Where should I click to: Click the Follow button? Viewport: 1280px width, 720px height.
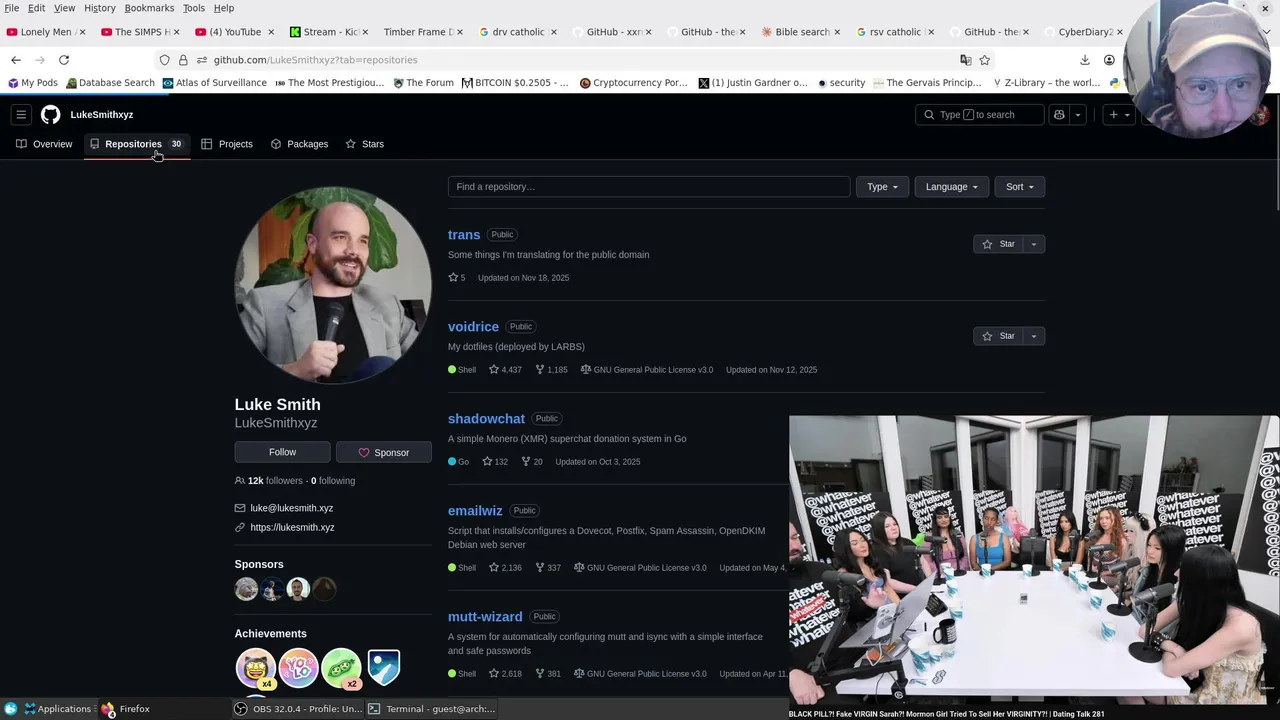(x=282, y=452)
